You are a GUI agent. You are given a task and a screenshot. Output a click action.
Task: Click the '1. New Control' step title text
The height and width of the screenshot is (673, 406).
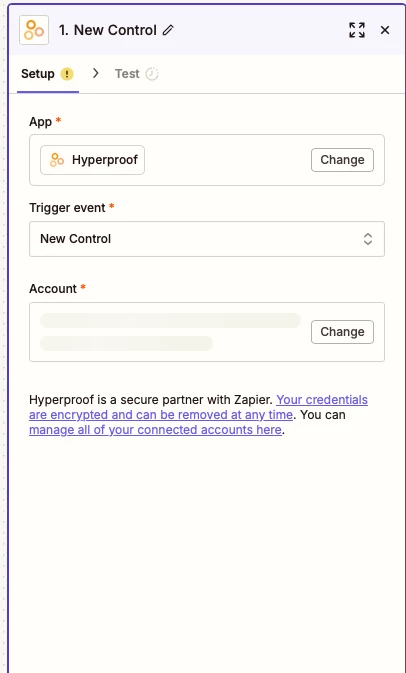pos(108,30)
